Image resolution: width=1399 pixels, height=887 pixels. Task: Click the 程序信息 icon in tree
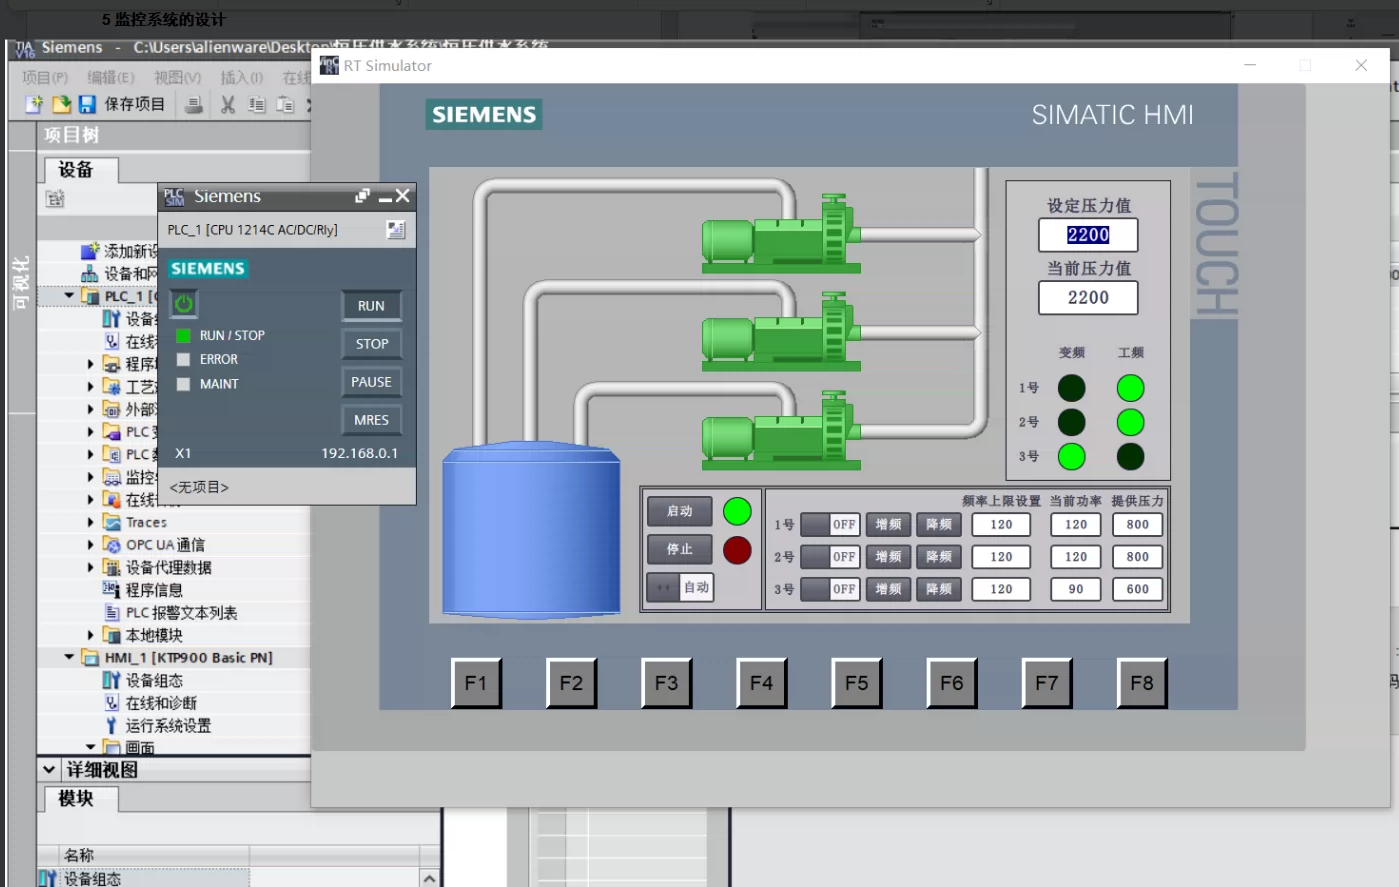tap(112, 590)
